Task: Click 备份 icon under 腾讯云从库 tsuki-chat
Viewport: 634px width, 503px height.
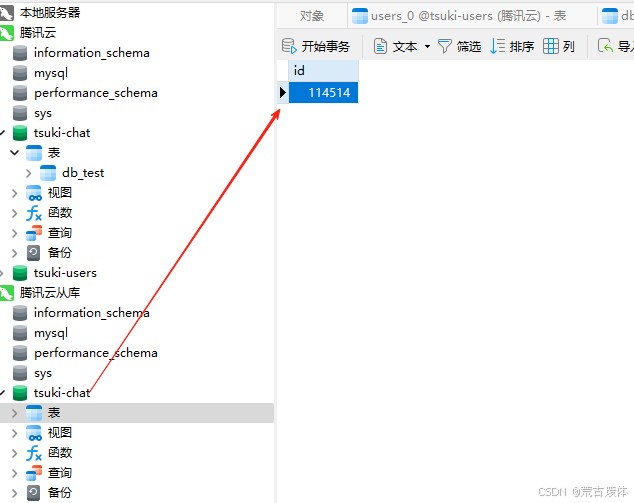Action: 34,492
